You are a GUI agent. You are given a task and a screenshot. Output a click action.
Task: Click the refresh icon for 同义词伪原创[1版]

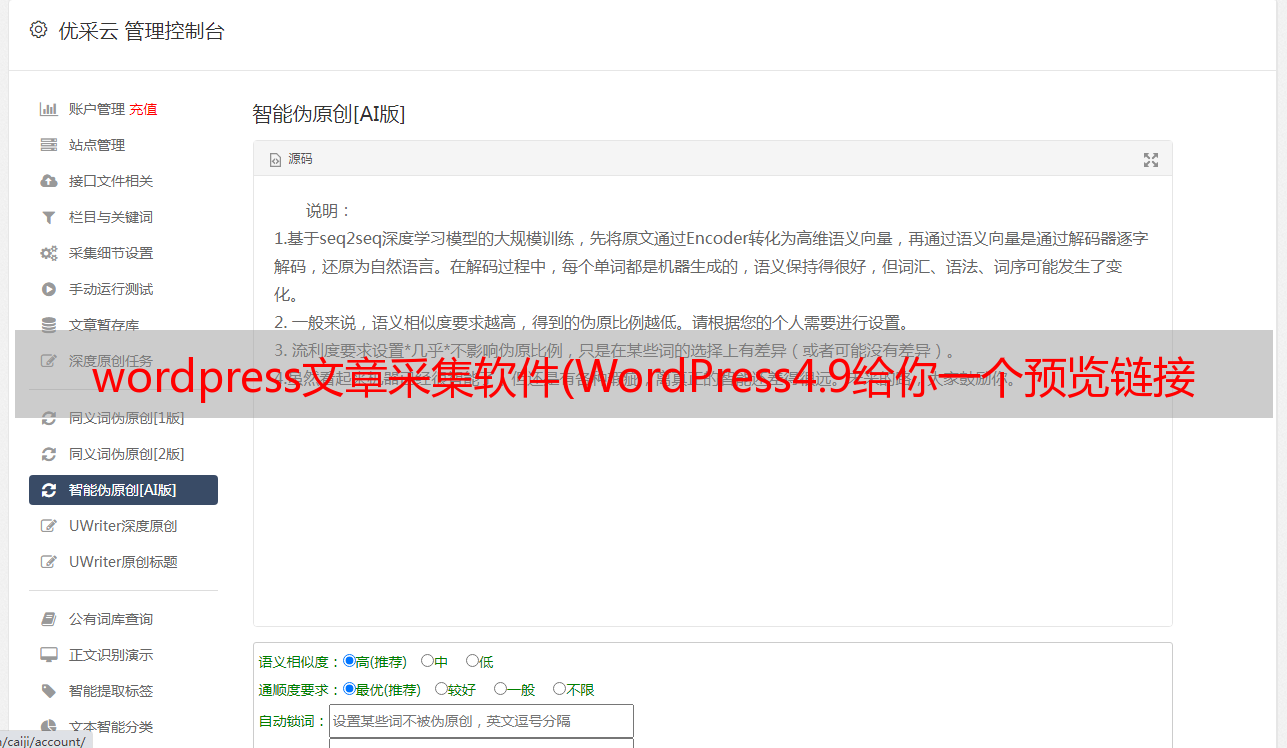point(48,418)
